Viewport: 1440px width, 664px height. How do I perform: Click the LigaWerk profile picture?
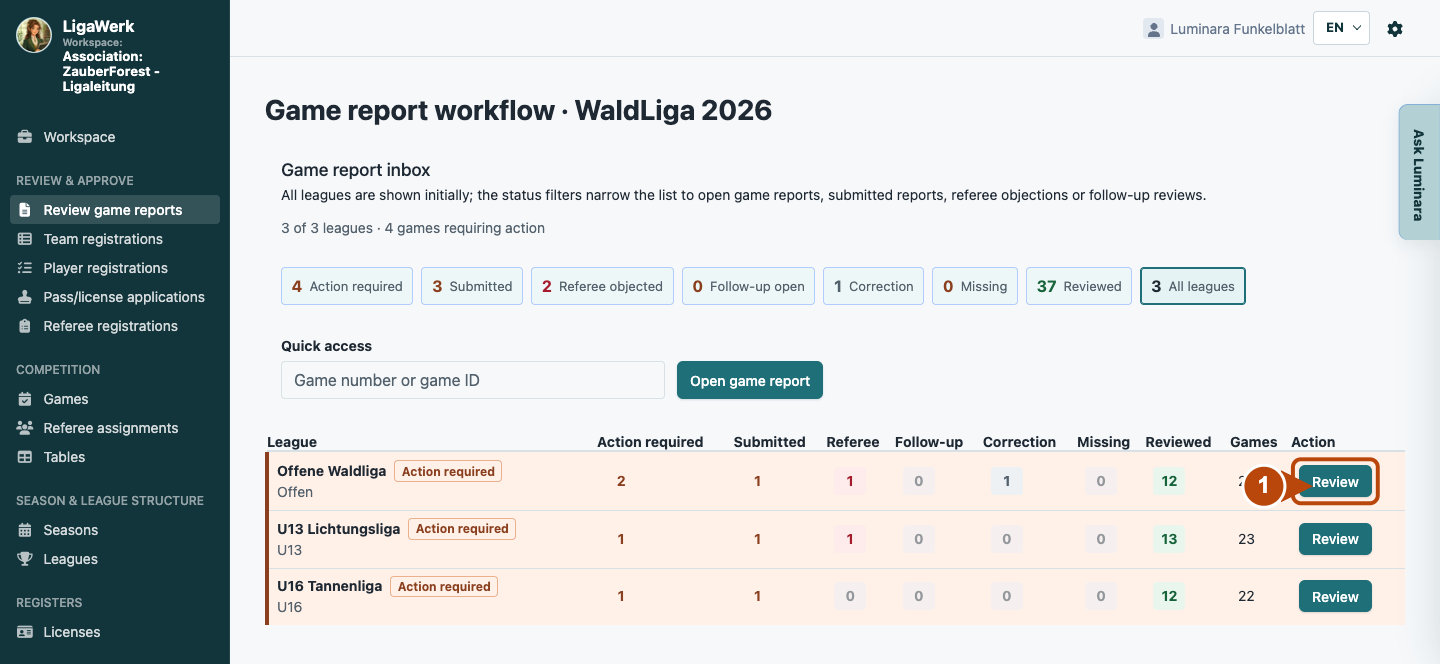[x=34, y=35]
